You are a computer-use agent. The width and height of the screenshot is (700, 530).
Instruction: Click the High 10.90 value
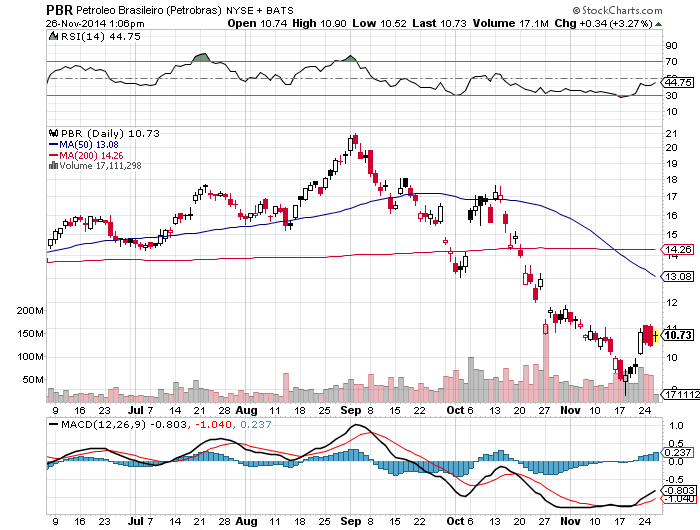pos(319,24)
